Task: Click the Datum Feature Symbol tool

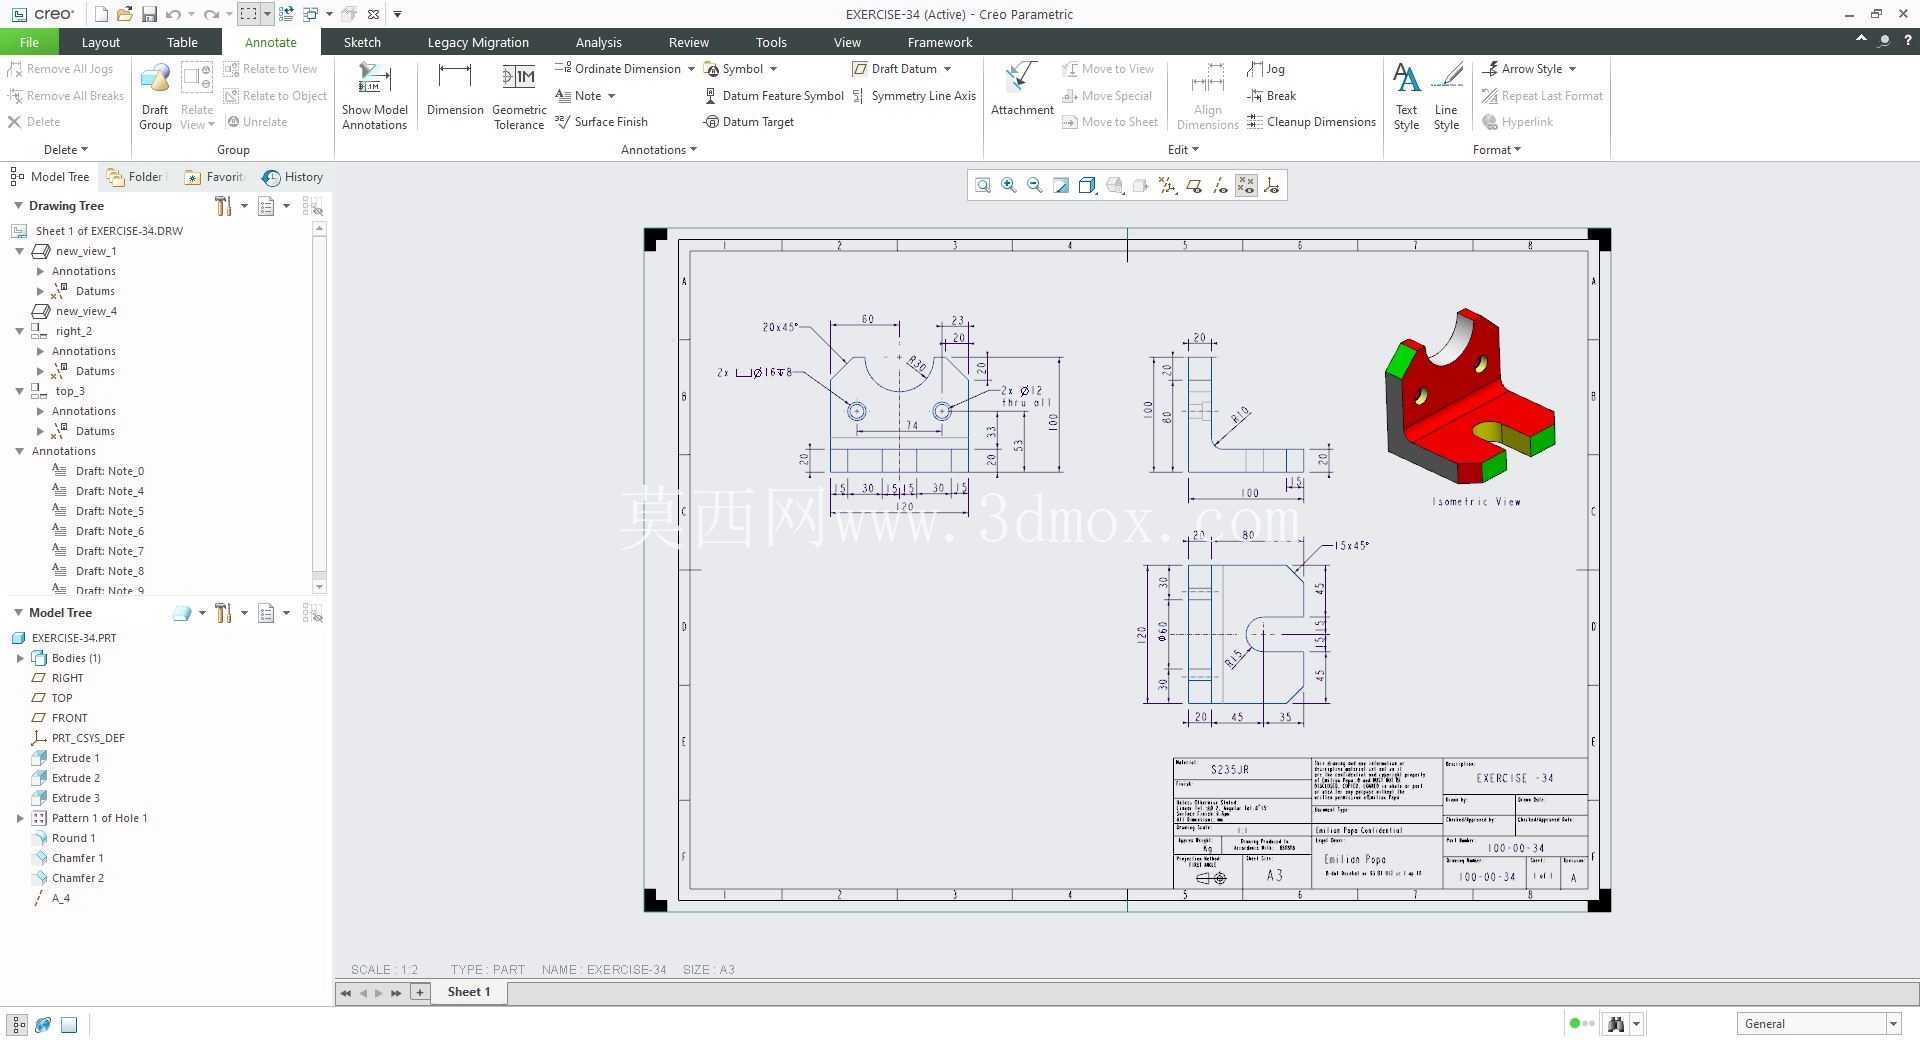Action: click(774, 96)
